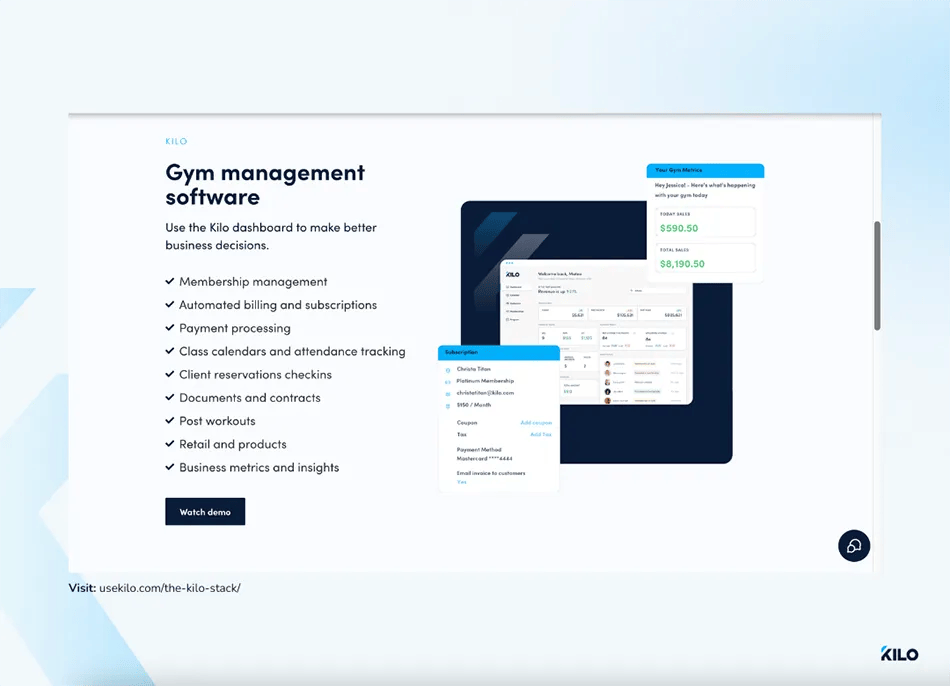Click the Members icon in the sidebar
950x686 pixels.
pos(506,302)
